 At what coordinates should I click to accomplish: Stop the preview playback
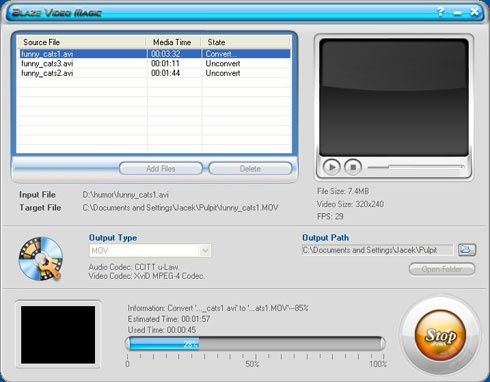tap(353, 167)
